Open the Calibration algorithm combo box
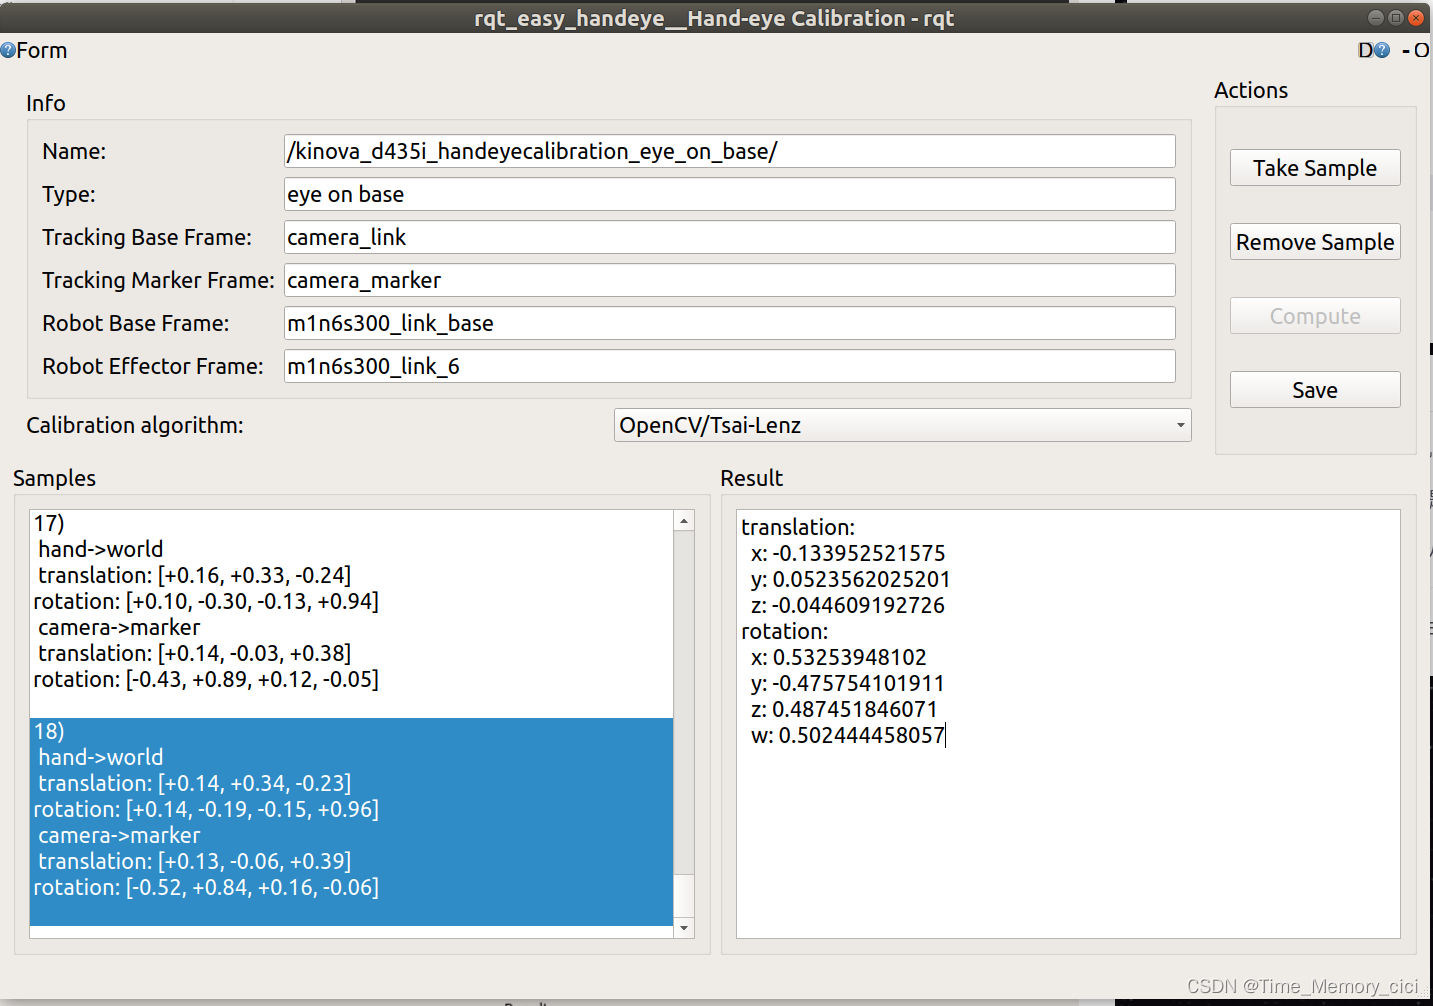The width and height of the screenshot is (1433, 1006). coord(902,425)
